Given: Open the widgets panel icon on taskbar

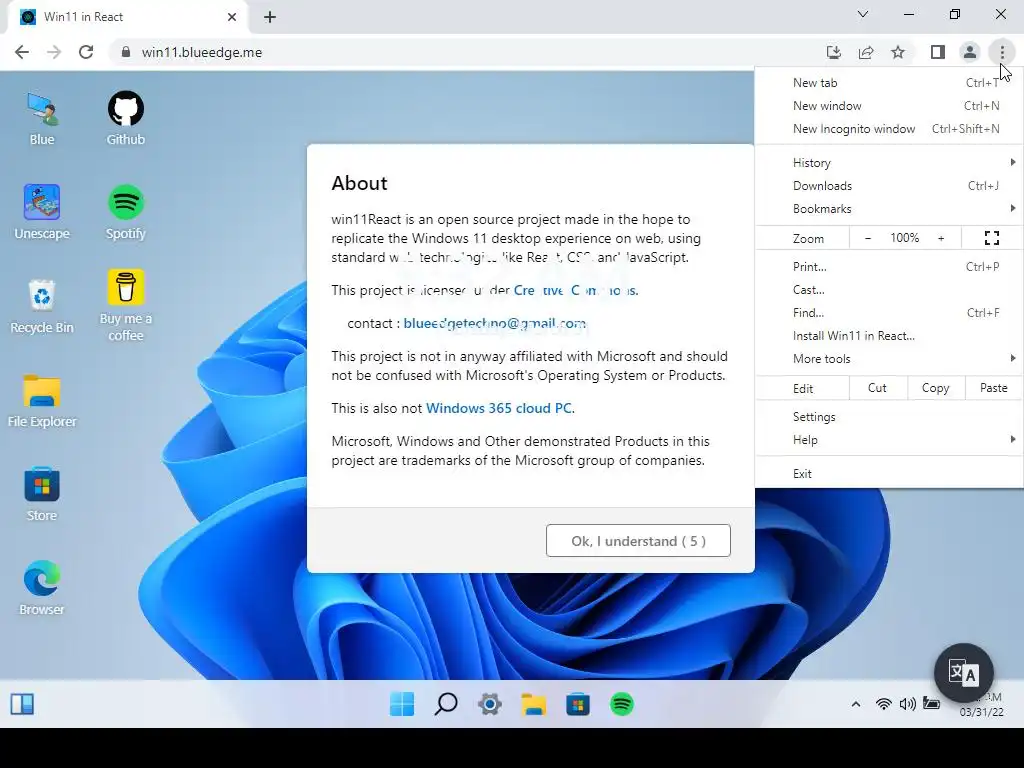Looking at the screenshot, I should (22, 704).
